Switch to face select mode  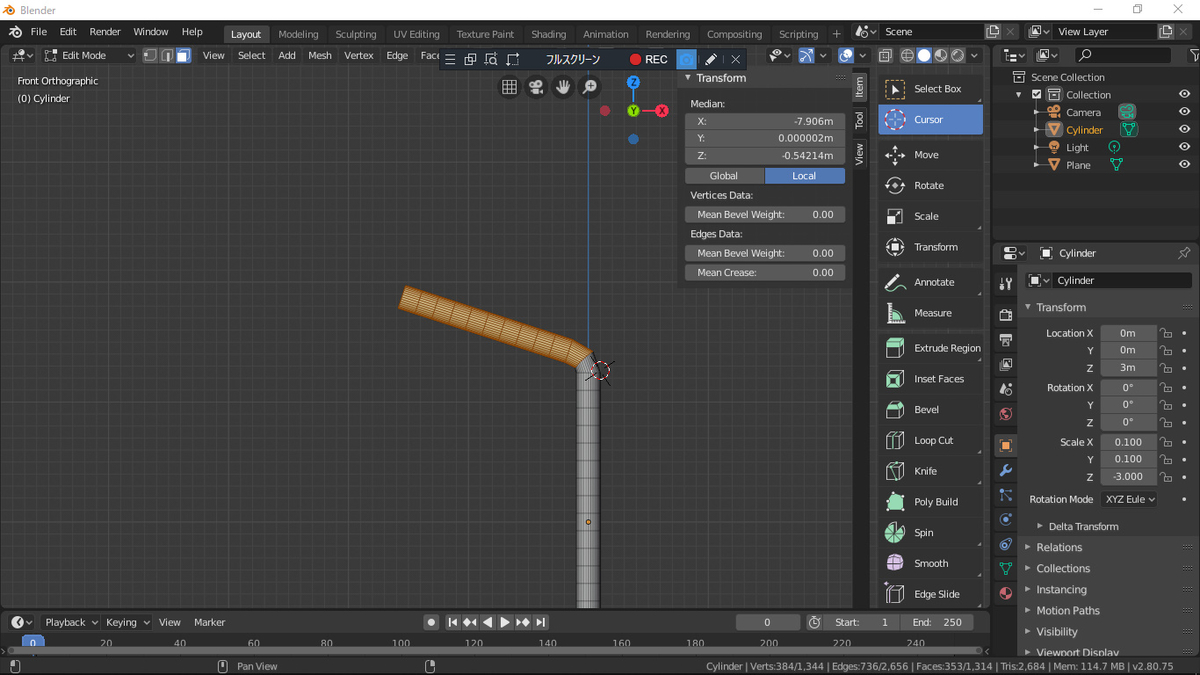click(x=183, y=56)
